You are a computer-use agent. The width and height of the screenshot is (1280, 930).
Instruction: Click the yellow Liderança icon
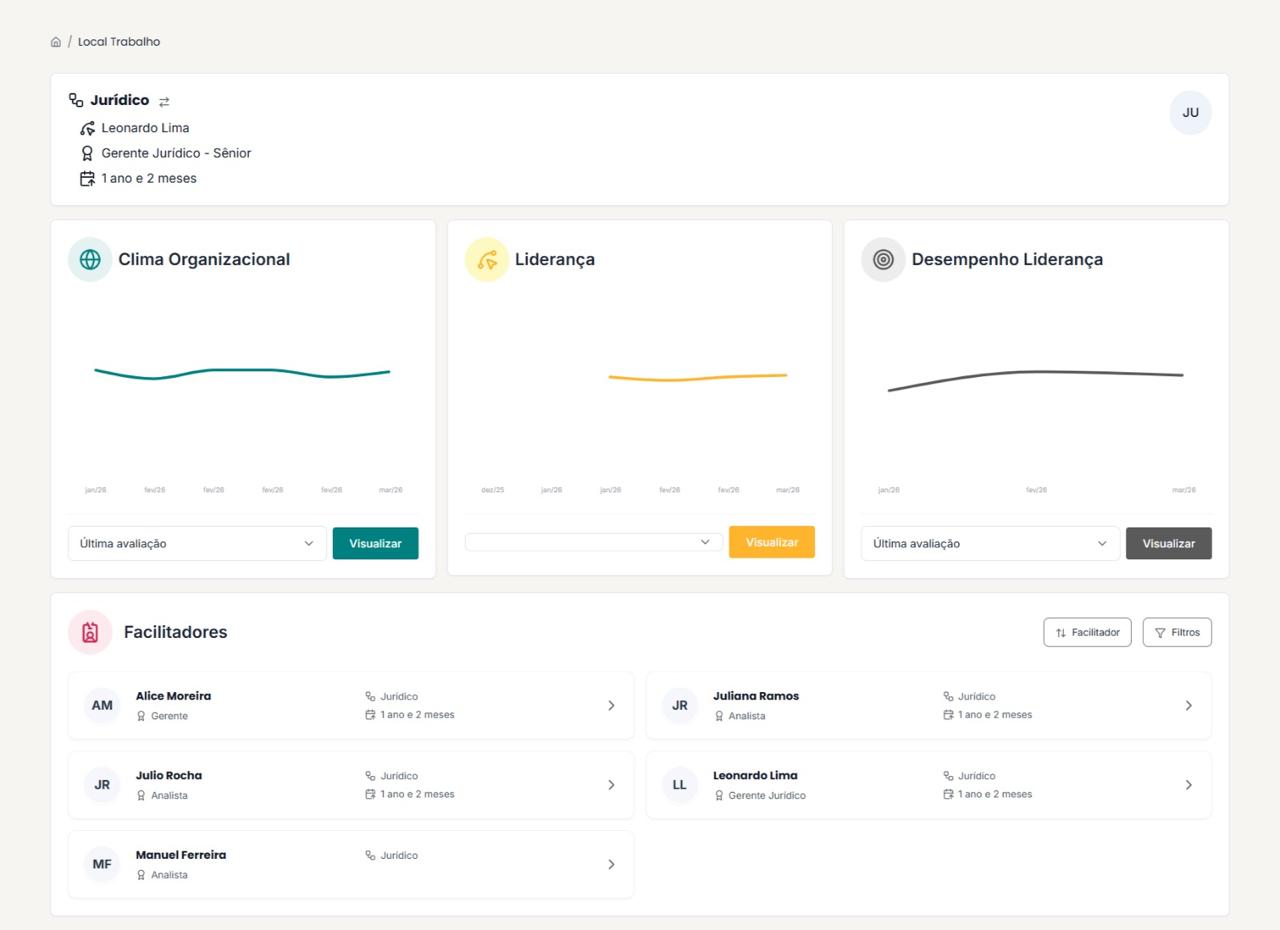[487, 260]
